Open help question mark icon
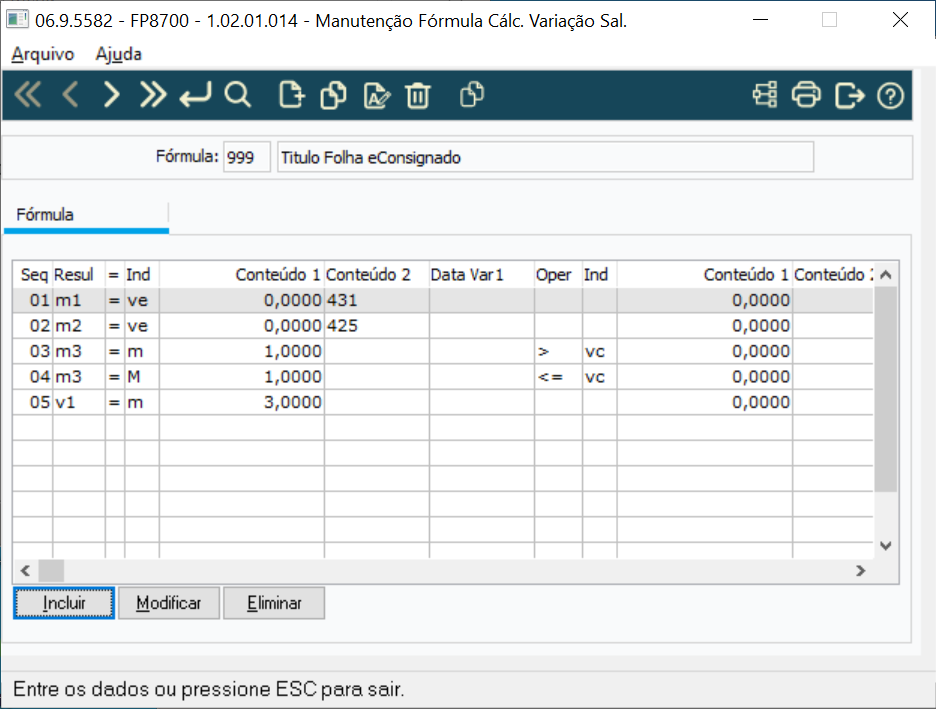 pyautogui.click(x=891, y=95)
